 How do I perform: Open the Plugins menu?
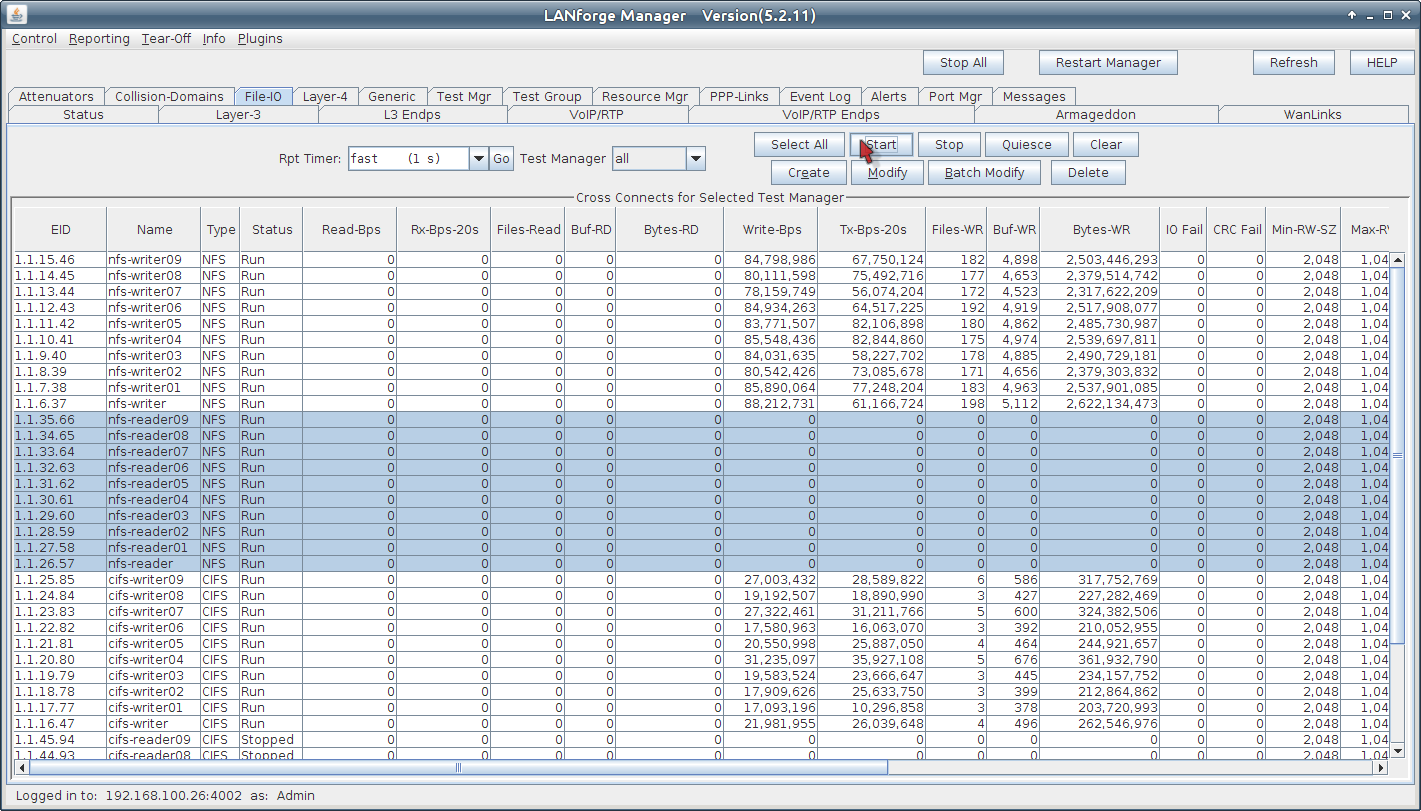pyautogui.click(x=260, y=39)
